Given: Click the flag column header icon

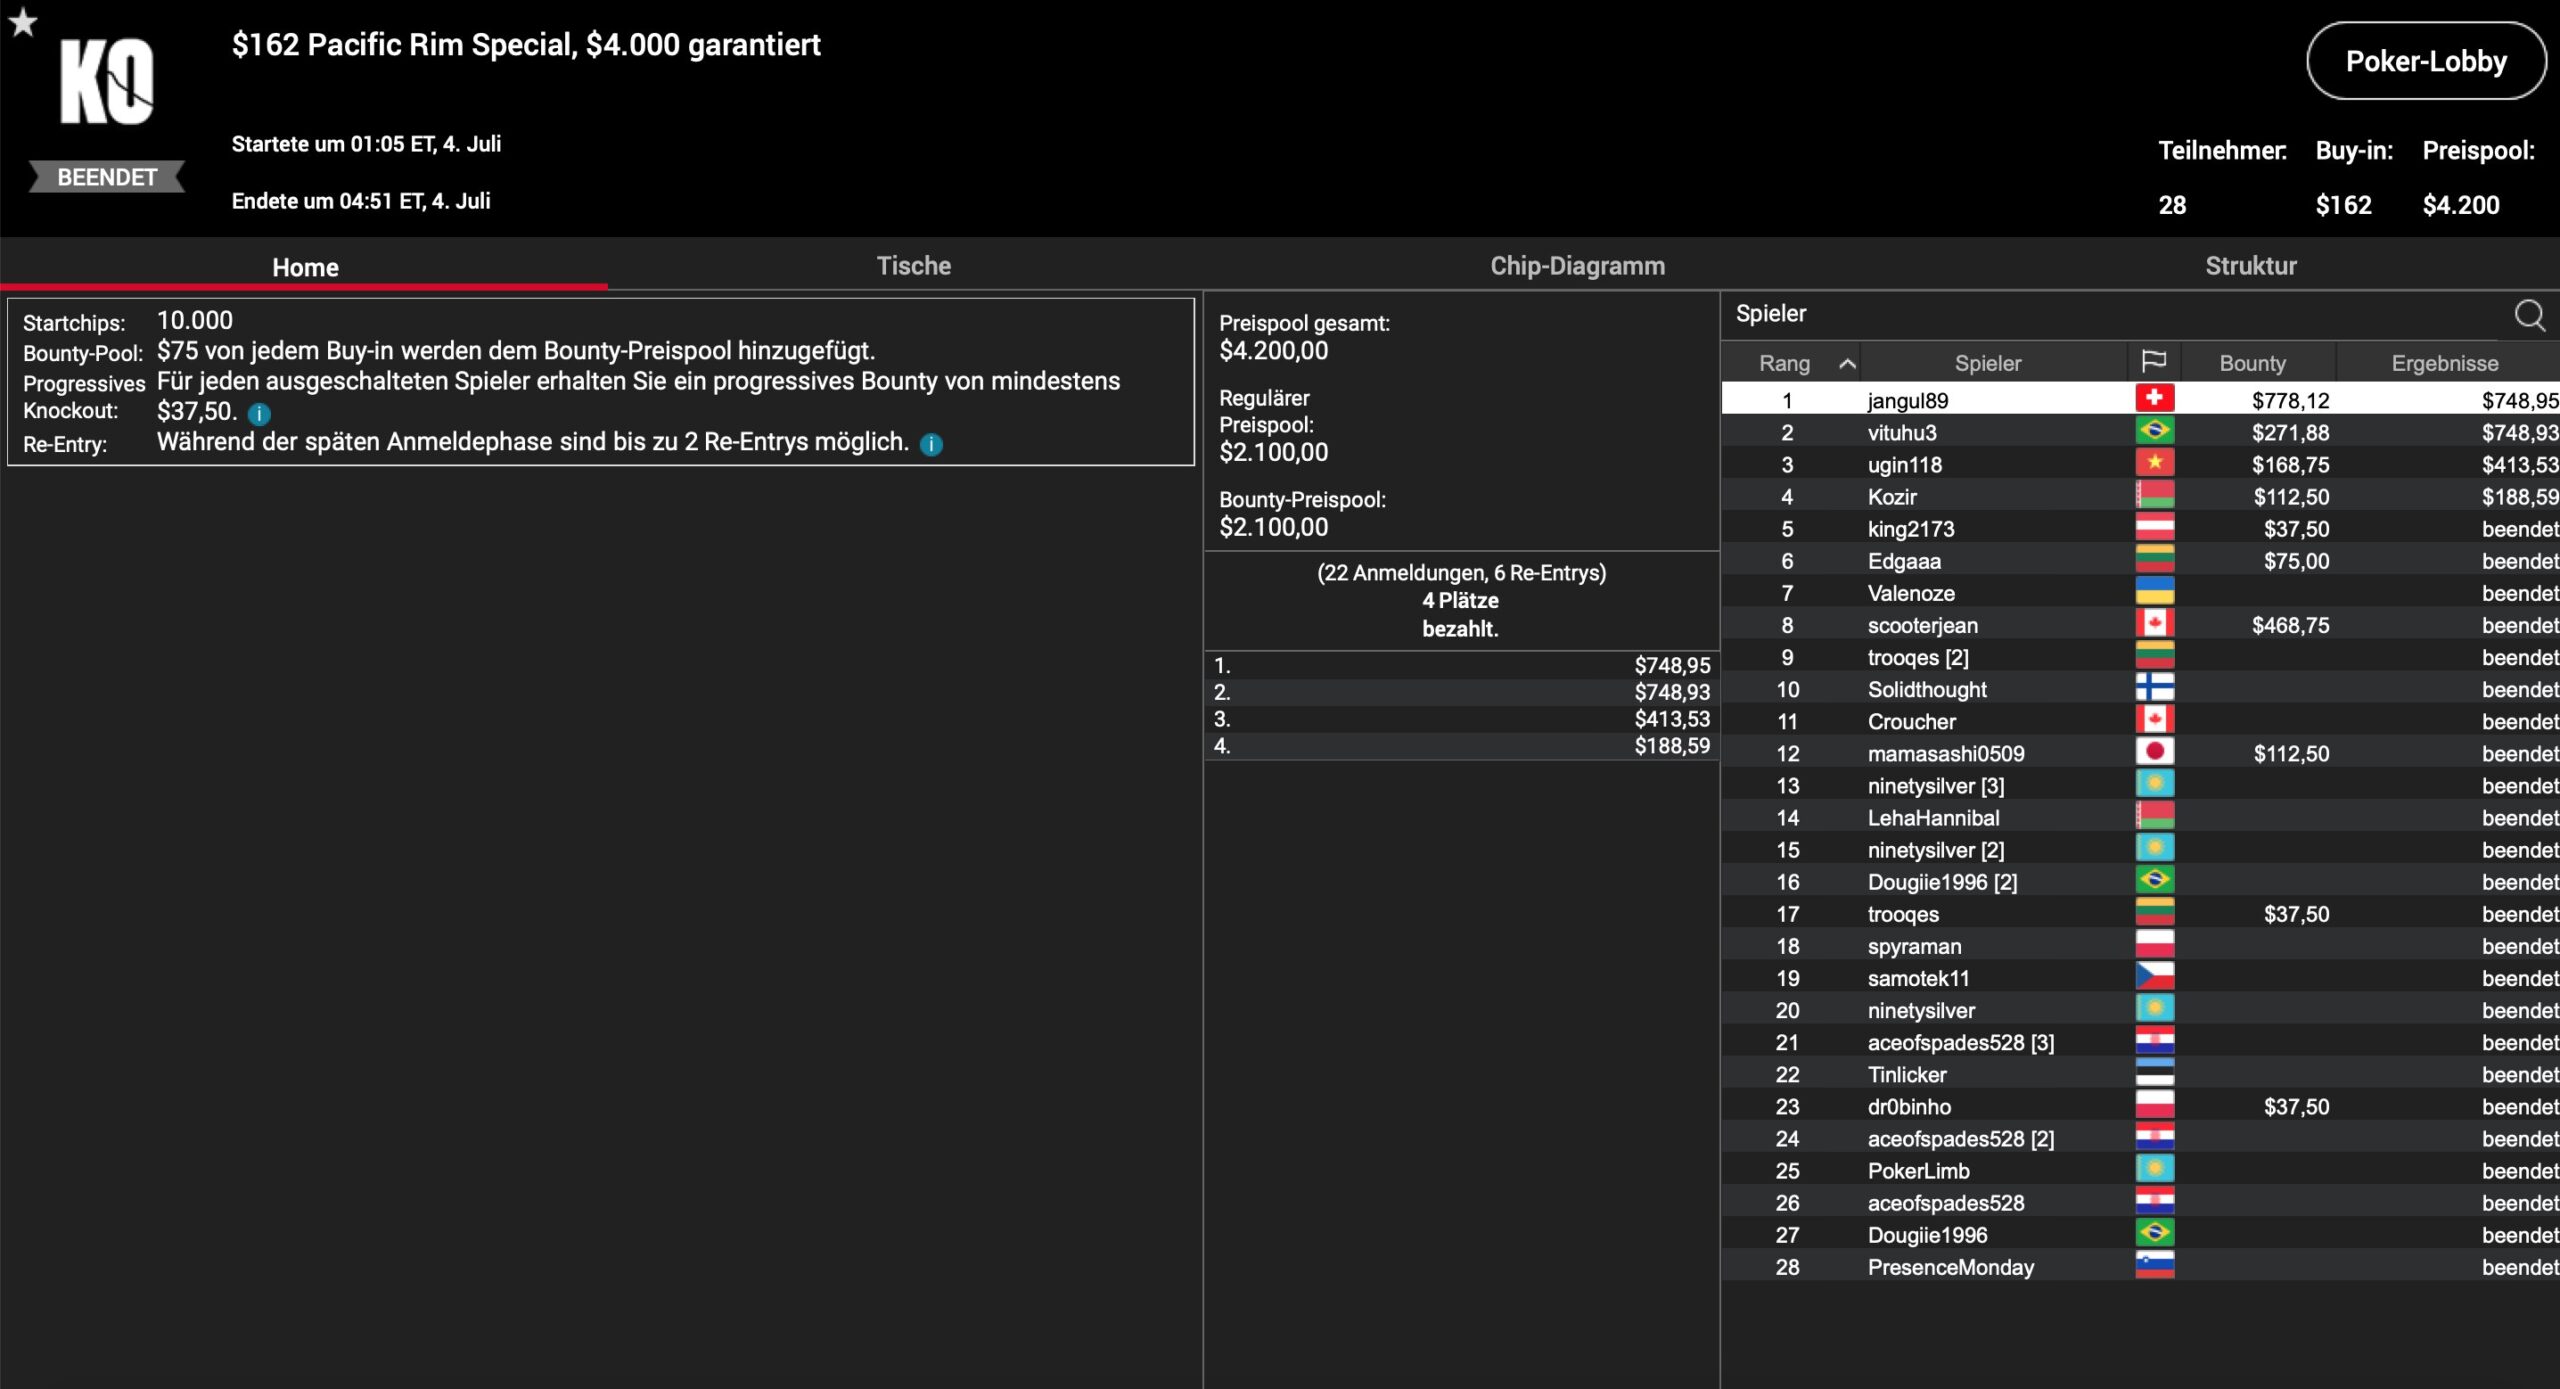Looking at the screenshot, I should point(2153,362).
